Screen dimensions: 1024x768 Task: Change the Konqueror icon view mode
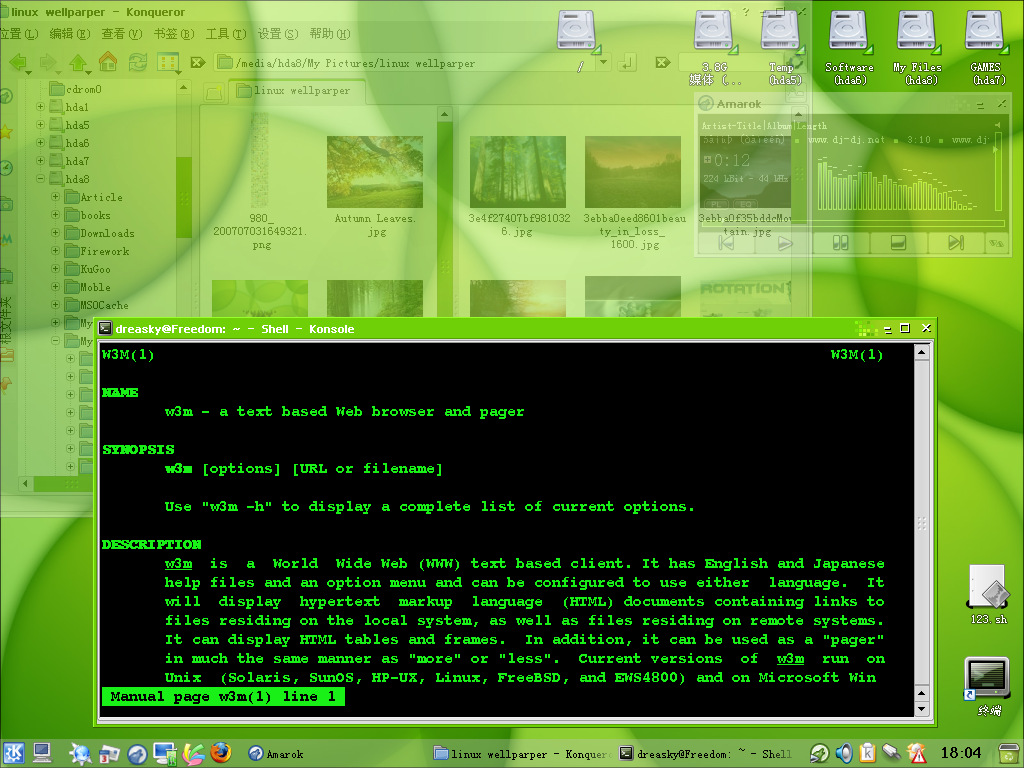[x=167, y=63]
